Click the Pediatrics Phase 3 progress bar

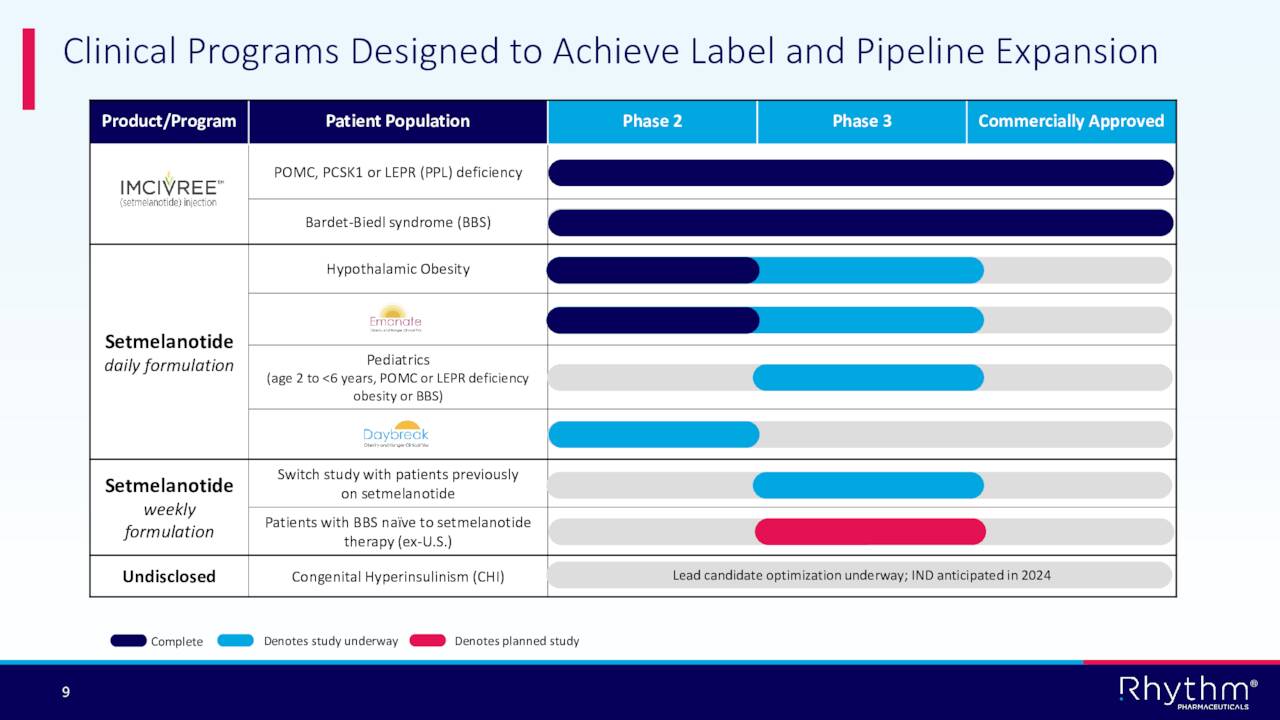pos(868,377)
